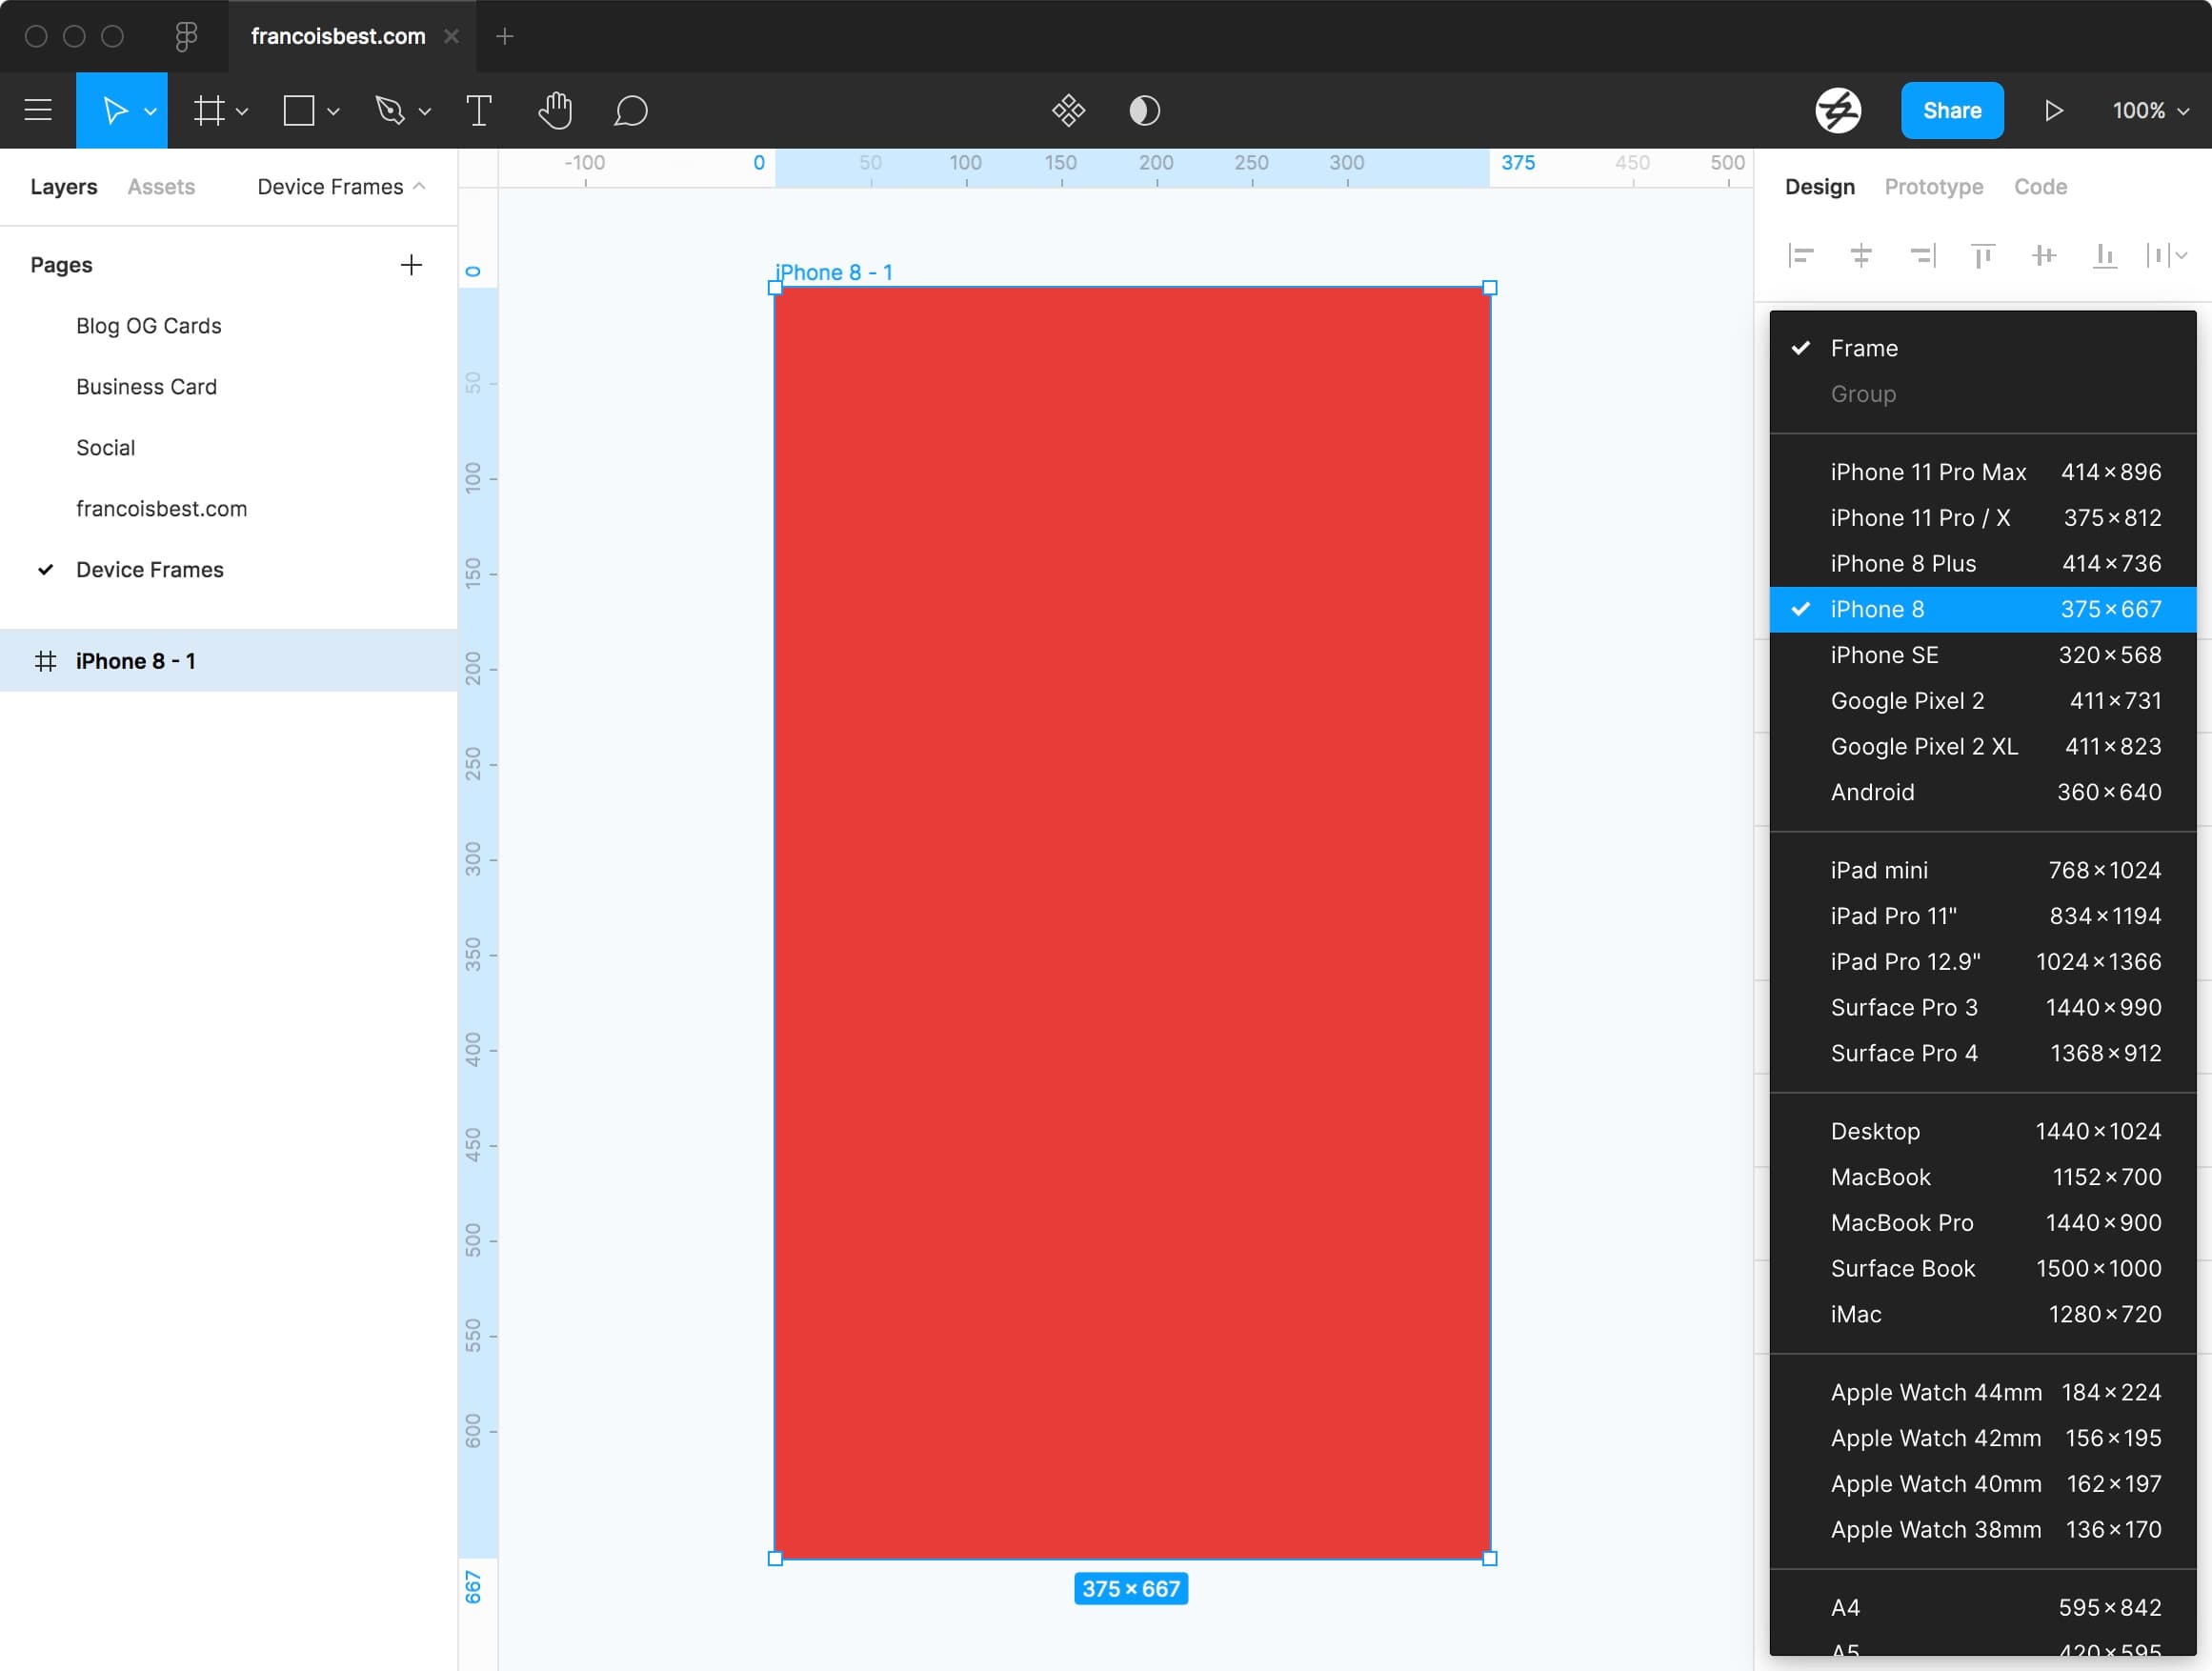Click the component library icon in toolbar
This screenshot has width=2212, height=1671.
[x=1068, y=110]
